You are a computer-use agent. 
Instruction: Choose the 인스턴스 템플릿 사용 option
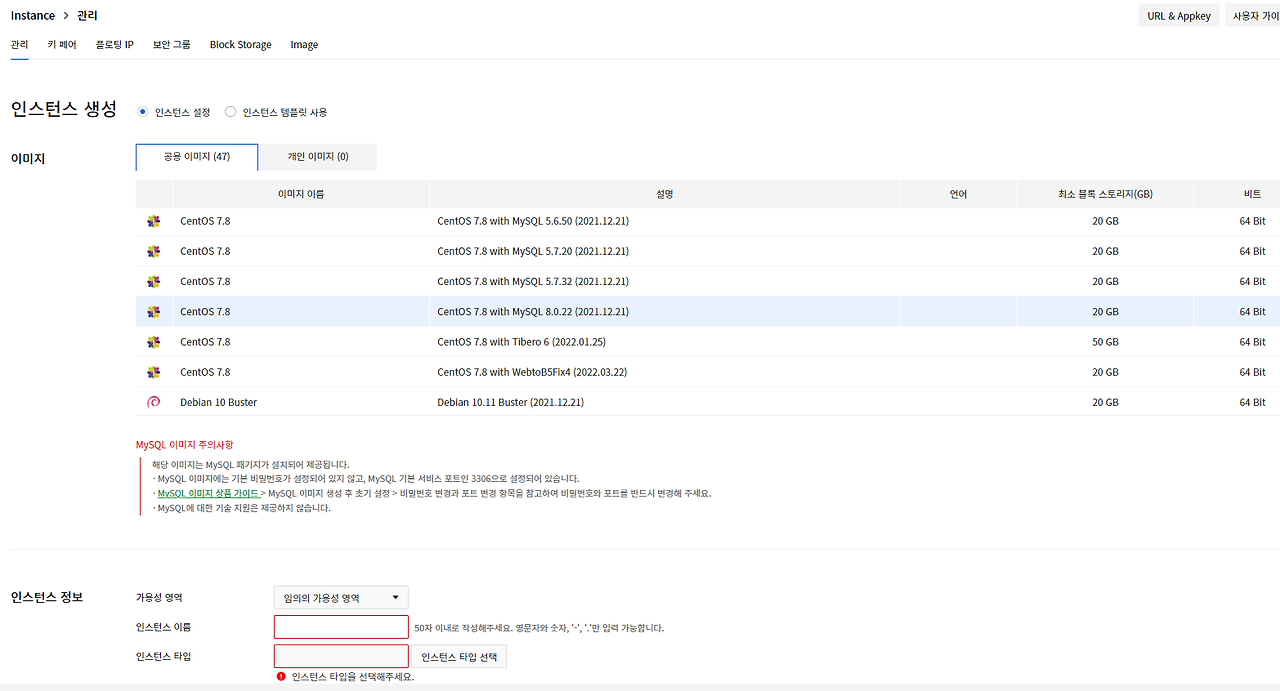pos(230,111)
